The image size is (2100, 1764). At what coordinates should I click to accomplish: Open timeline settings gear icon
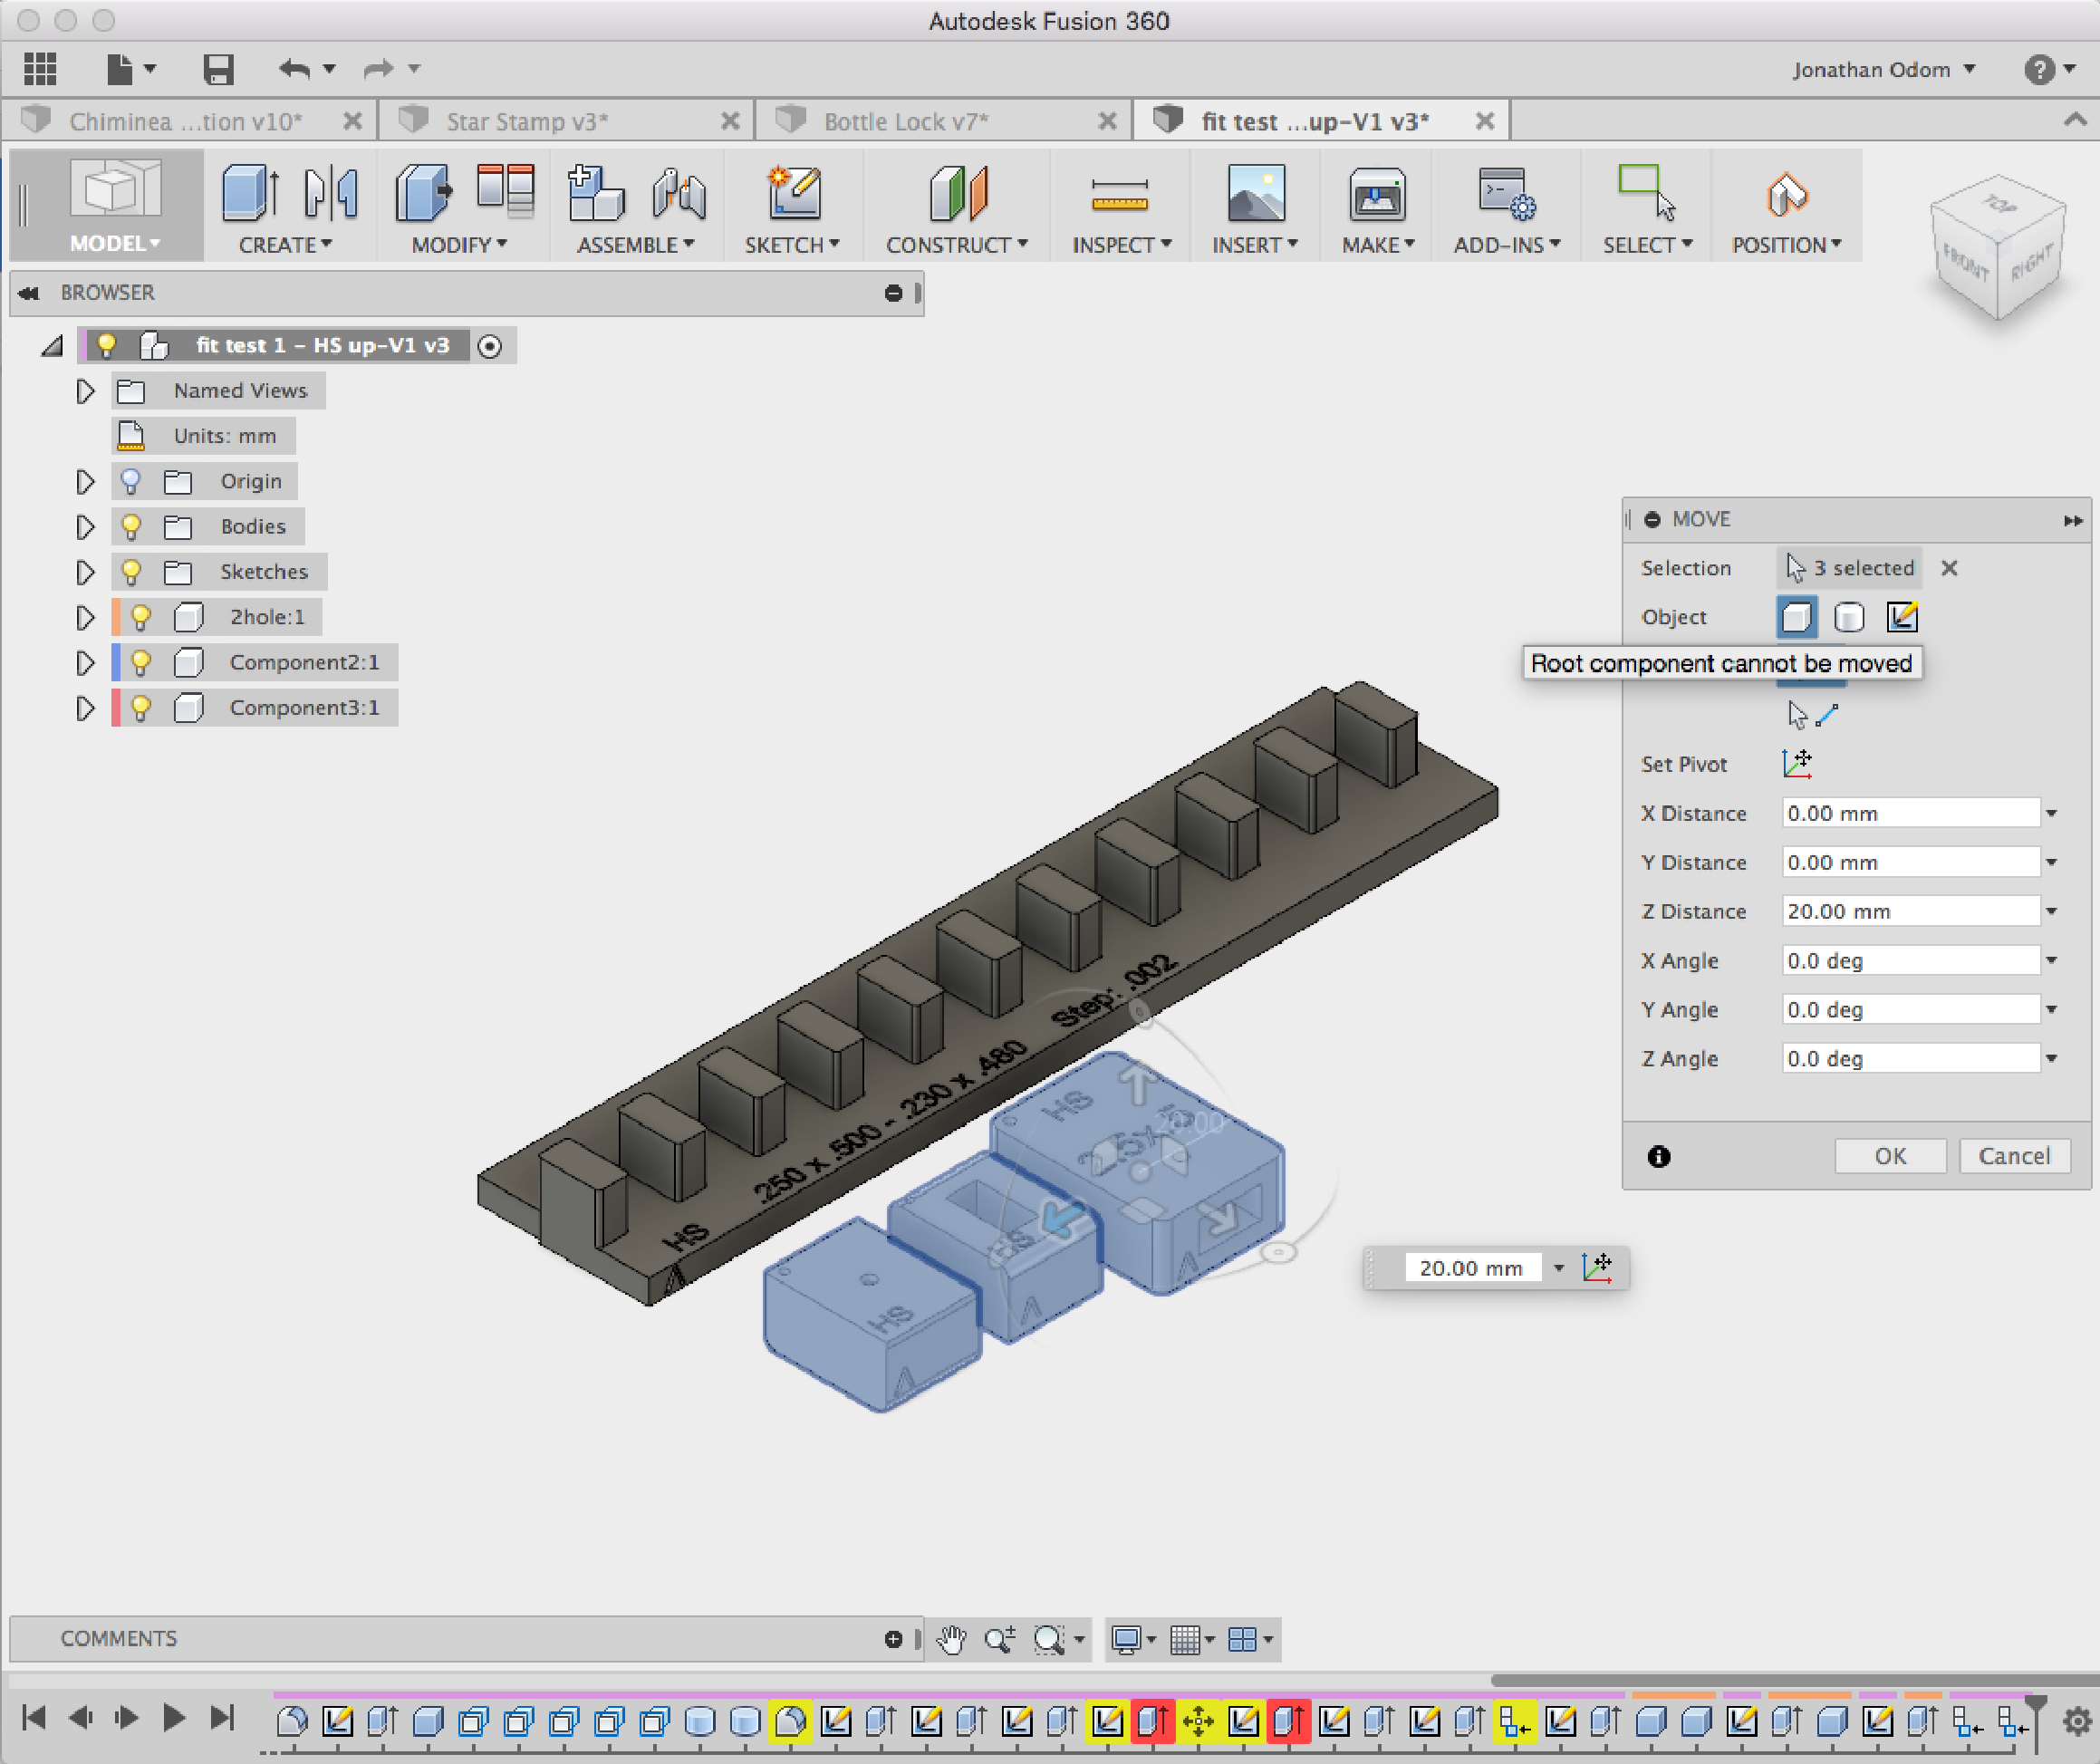click(x=2077, y=1721)
